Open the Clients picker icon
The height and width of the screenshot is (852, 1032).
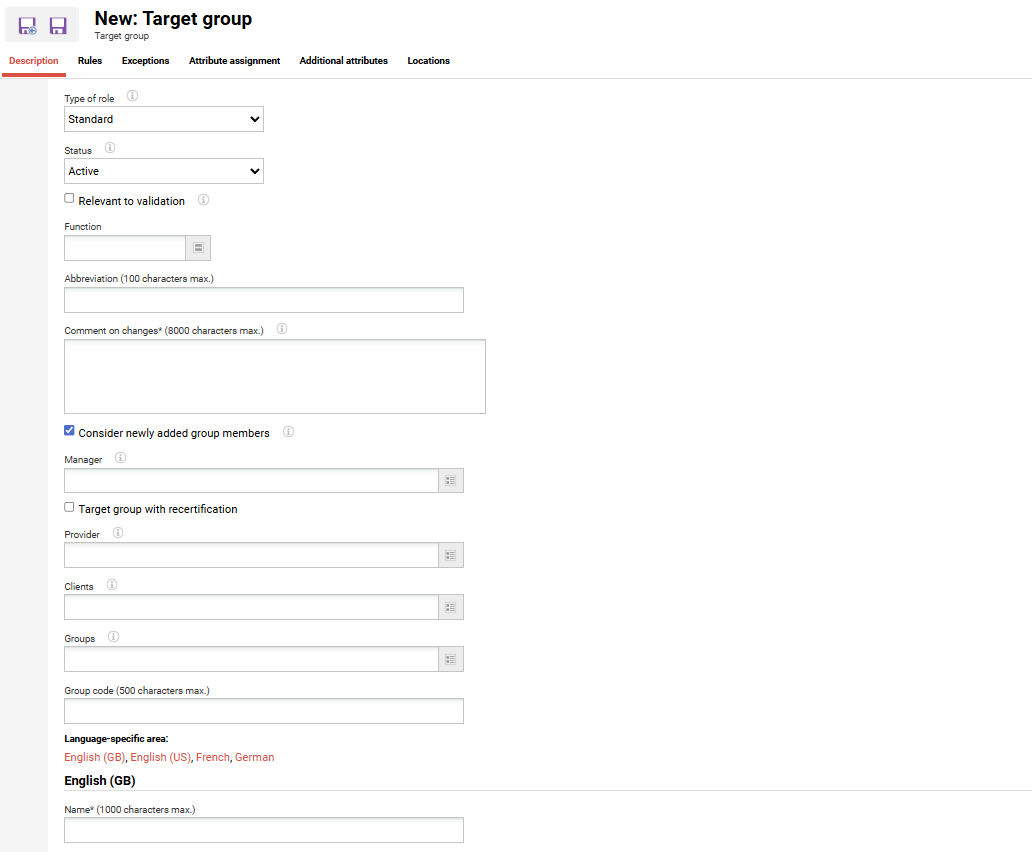(450, 607)
